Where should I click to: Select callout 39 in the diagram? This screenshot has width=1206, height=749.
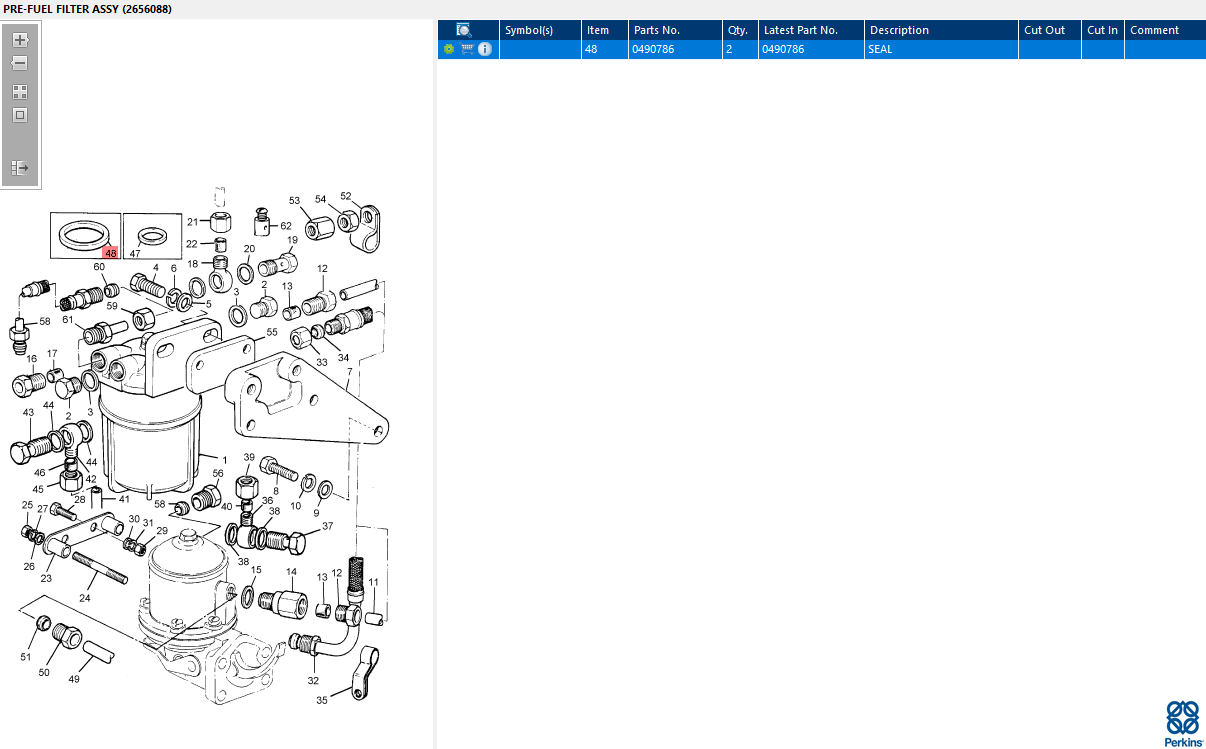click(249, 457)
